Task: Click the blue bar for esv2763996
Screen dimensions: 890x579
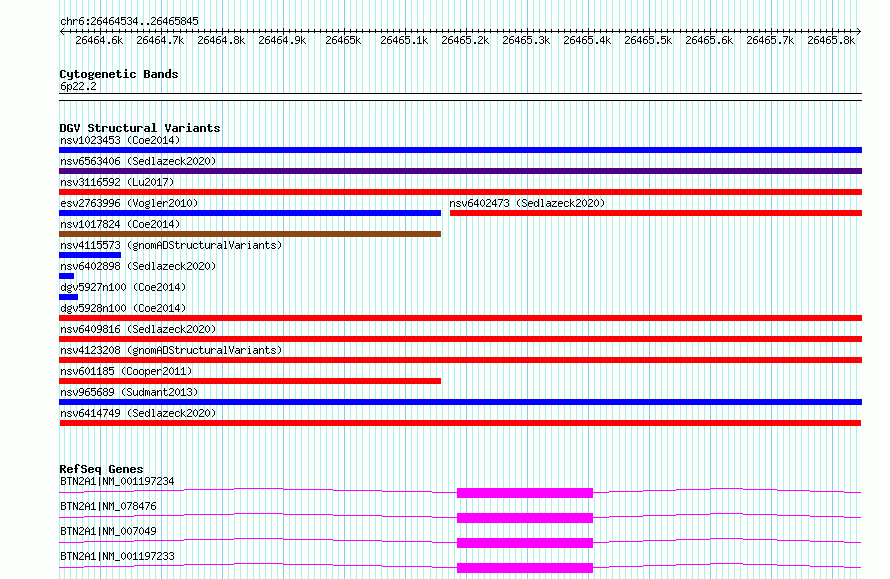Action: coord(250,213)
